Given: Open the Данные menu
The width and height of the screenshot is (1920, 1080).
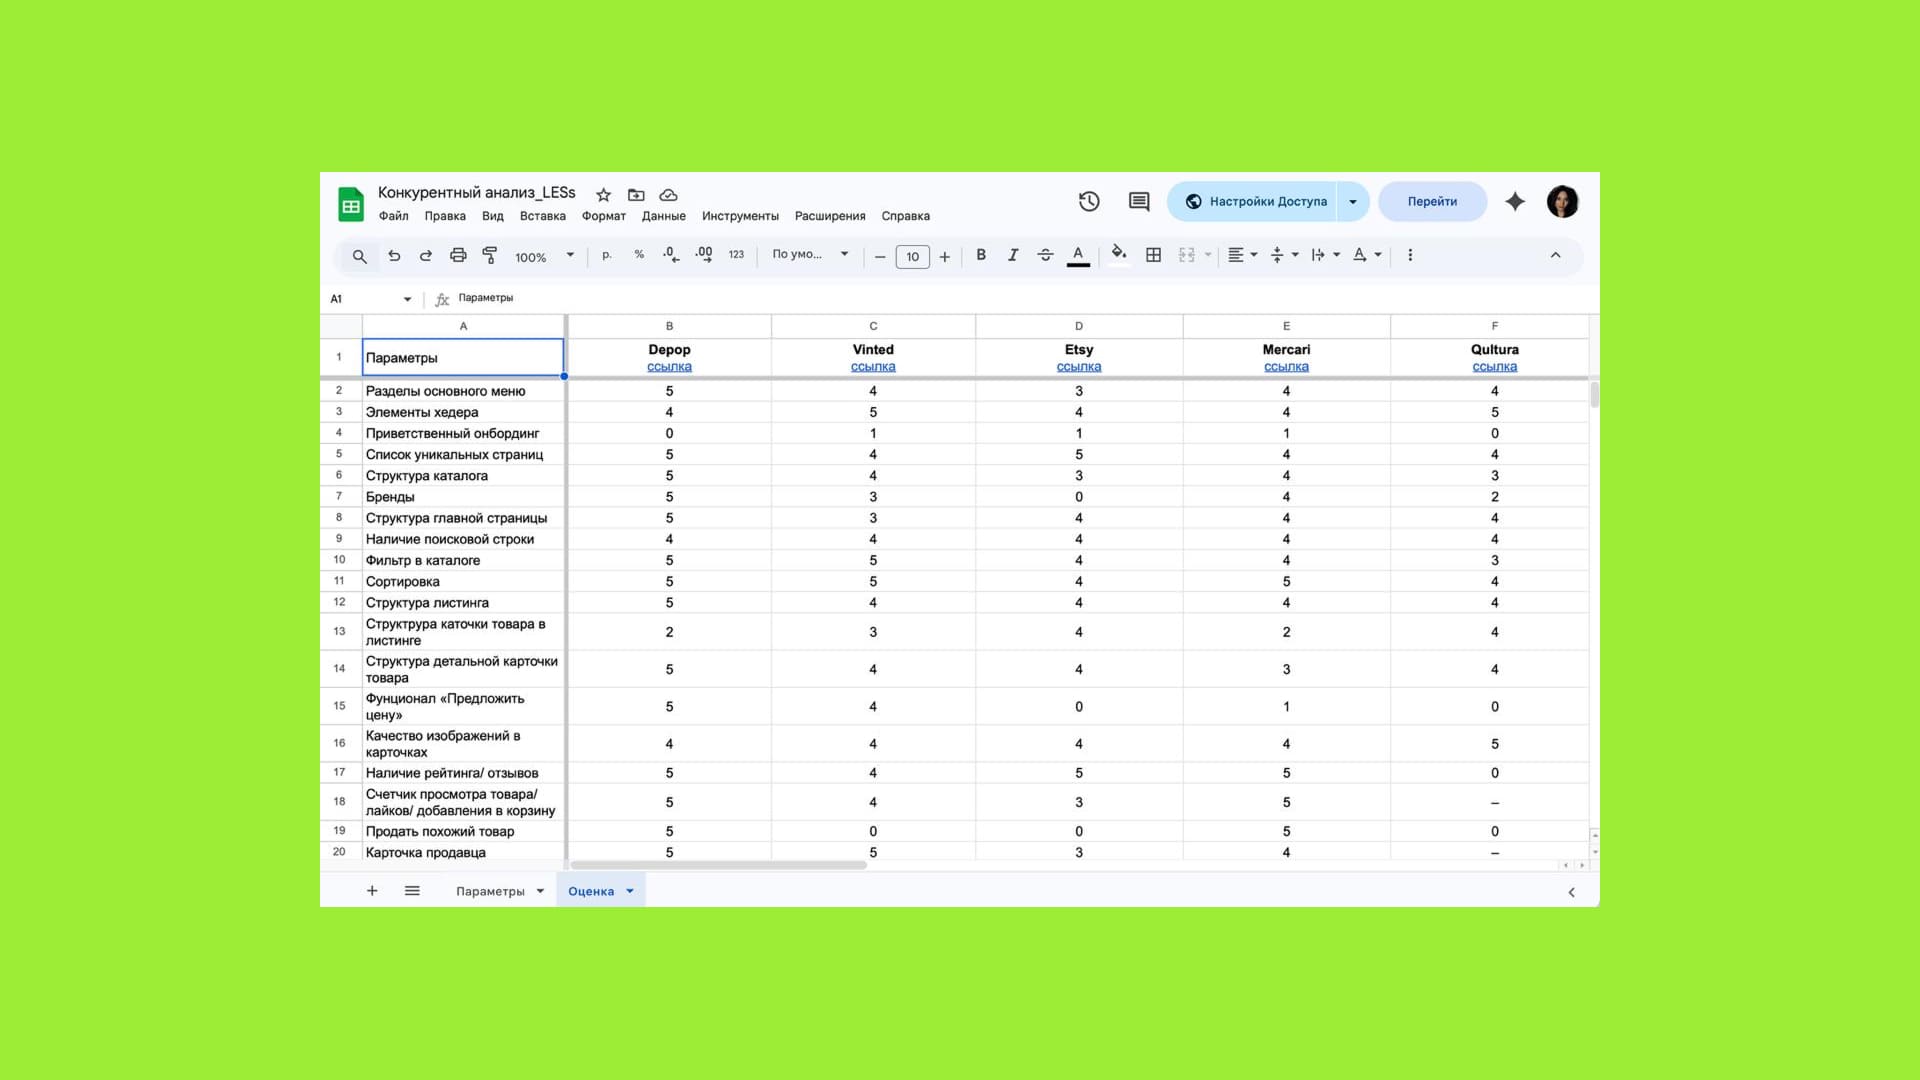Looking at the screenshot, I should coord(663,216).
